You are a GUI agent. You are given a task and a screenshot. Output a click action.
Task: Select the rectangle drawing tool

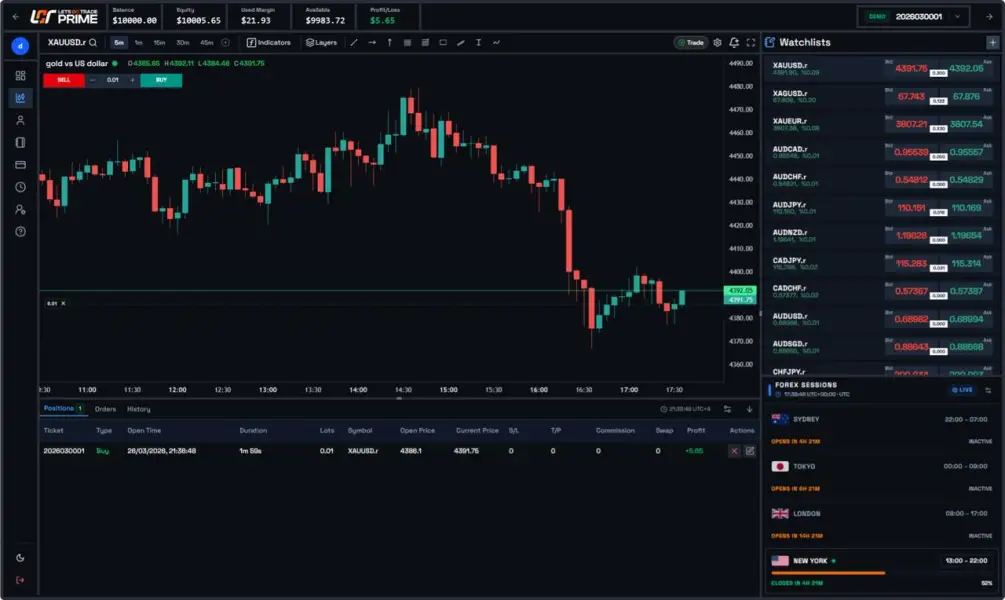click(443, 43)
